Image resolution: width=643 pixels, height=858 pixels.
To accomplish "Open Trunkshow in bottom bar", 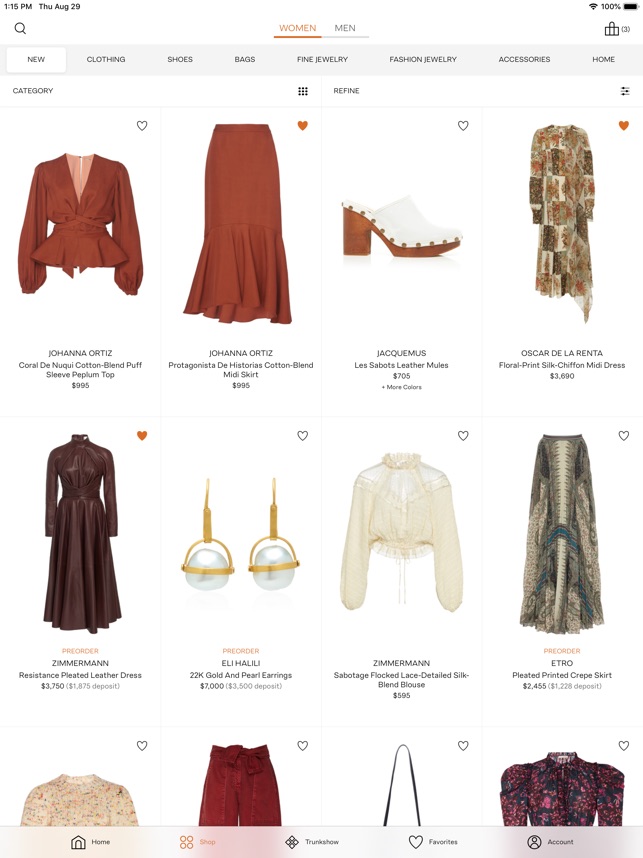I will coord(312,842).
